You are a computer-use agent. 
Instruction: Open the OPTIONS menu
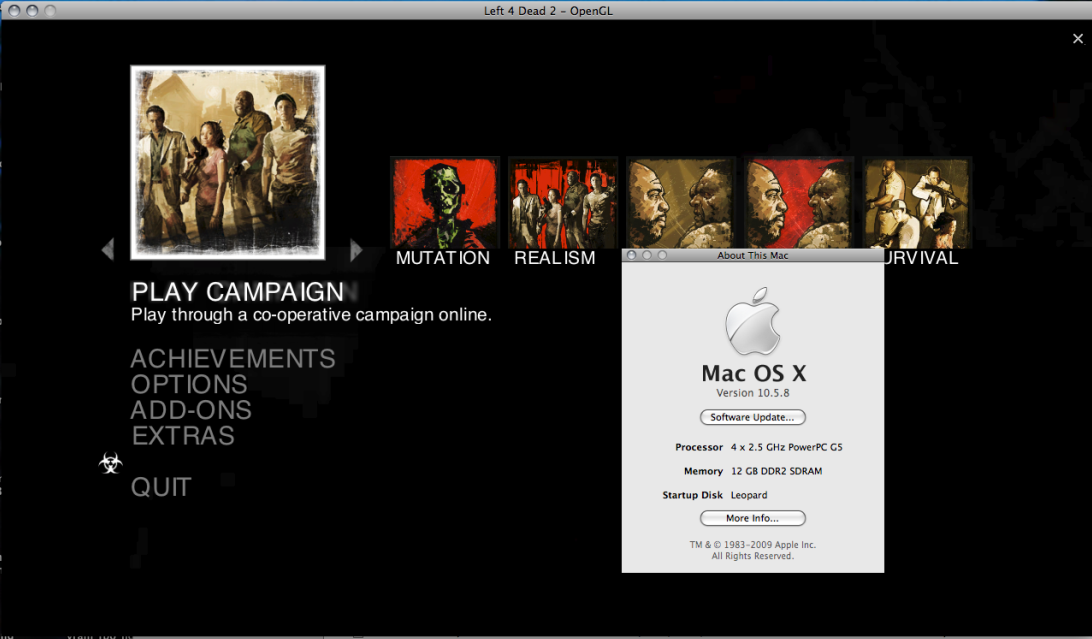189,384
